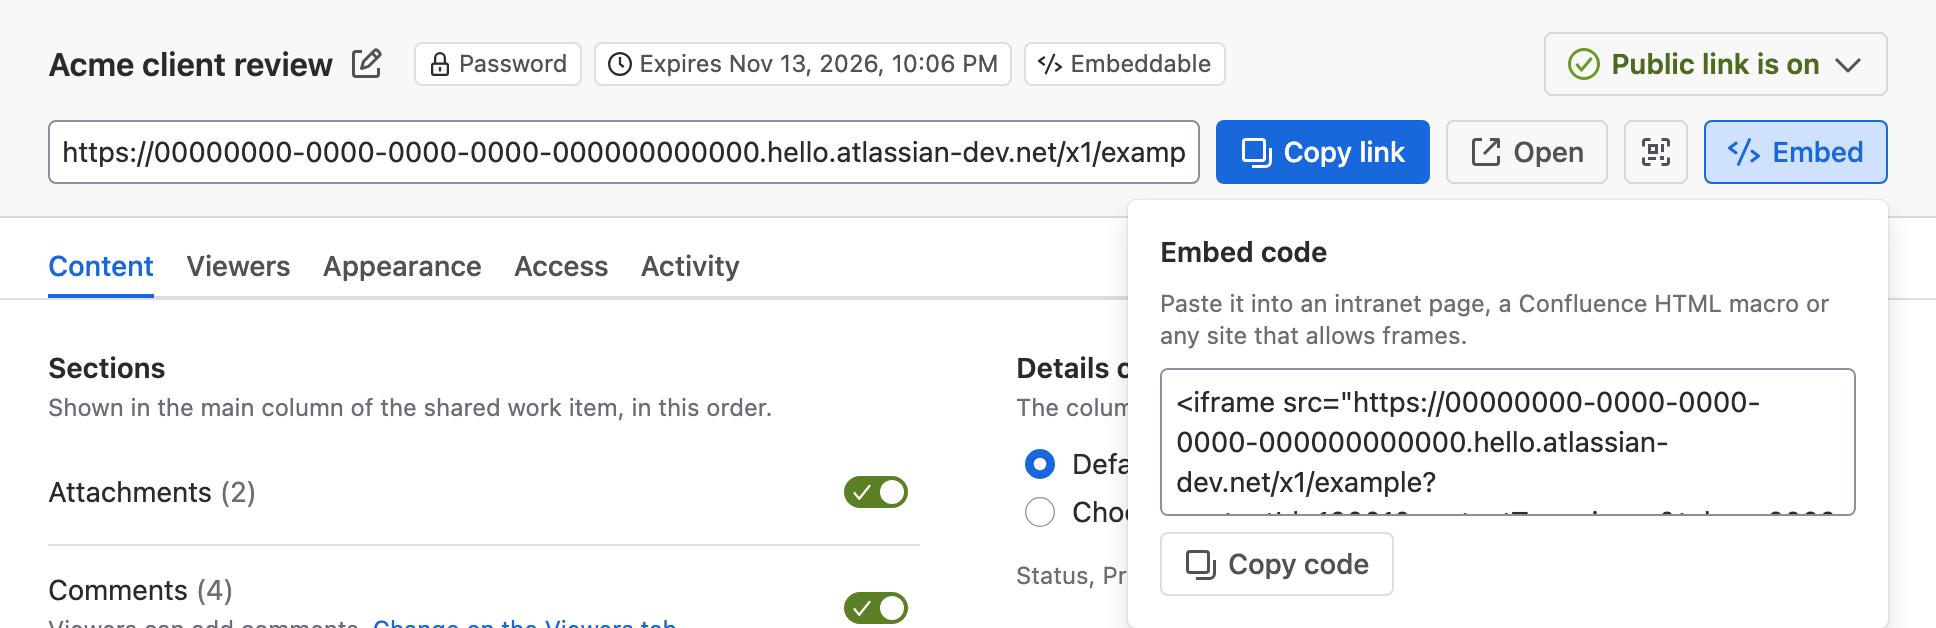Switch to the Access tab
This screenshot has height=628, width=1936.
[561, 266]
